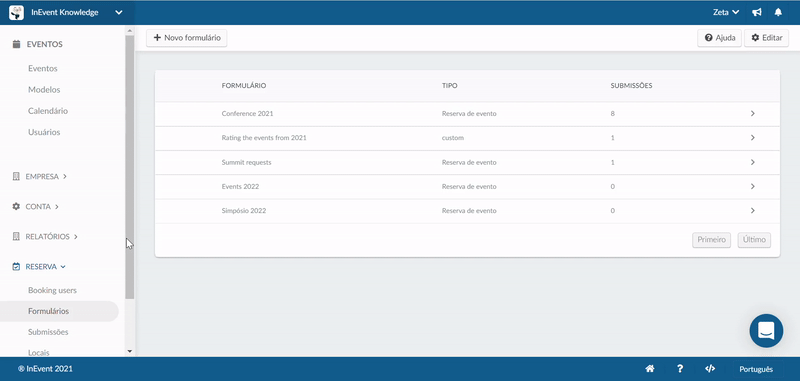Click the InEvent Knowledge logo icon
Viewport: 800px width, 381px height.
pos(16,13)
